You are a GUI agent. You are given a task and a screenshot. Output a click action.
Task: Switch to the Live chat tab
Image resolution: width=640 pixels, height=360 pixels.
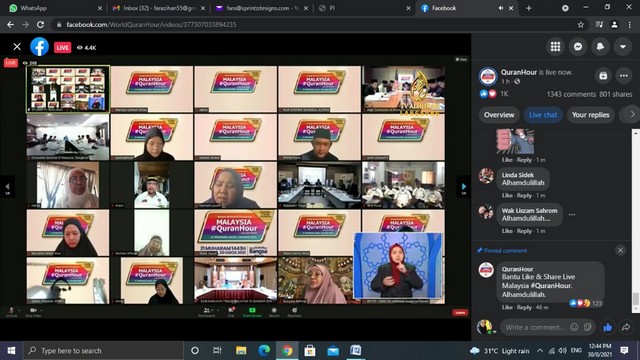(543, 115)
